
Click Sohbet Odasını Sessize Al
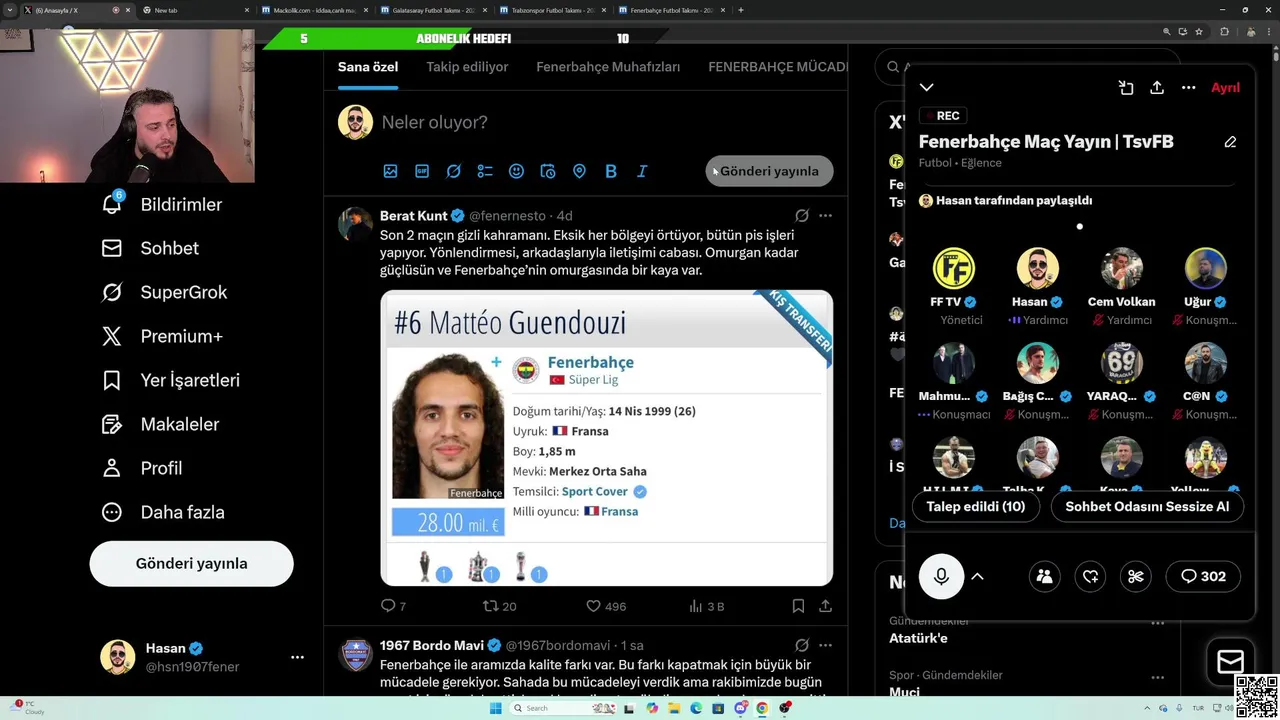coord(1147,506)
